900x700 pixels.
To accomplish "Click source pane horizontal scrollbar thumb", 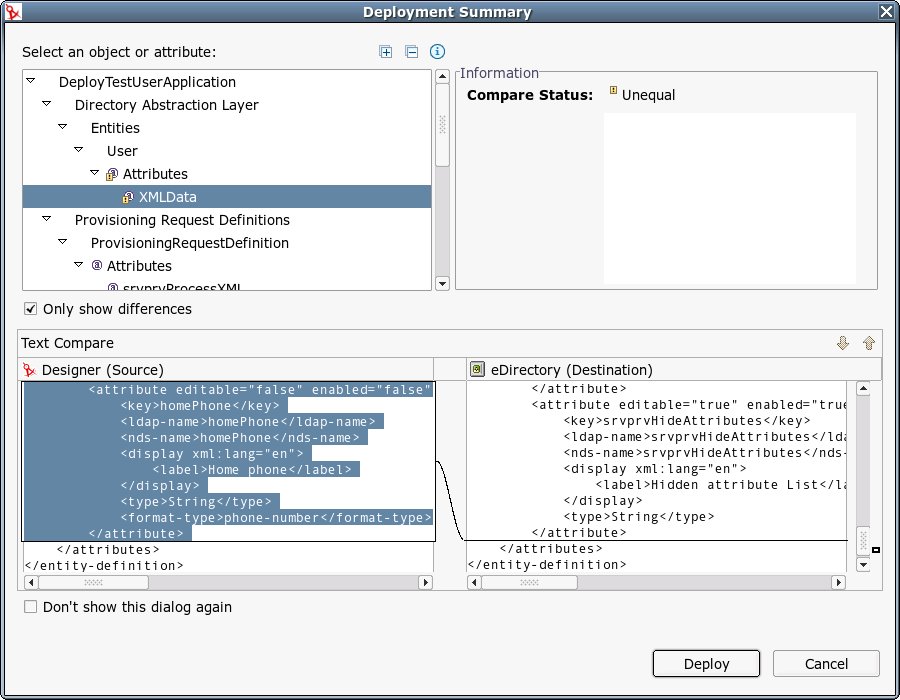I will point(94,582).
